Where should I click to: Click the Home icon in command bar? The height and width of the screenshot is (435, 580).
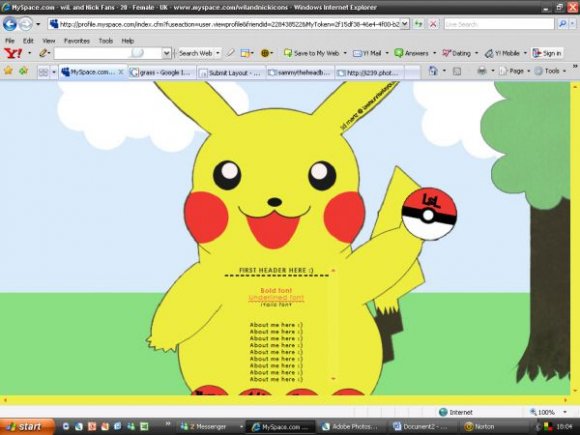coord(433,71)
